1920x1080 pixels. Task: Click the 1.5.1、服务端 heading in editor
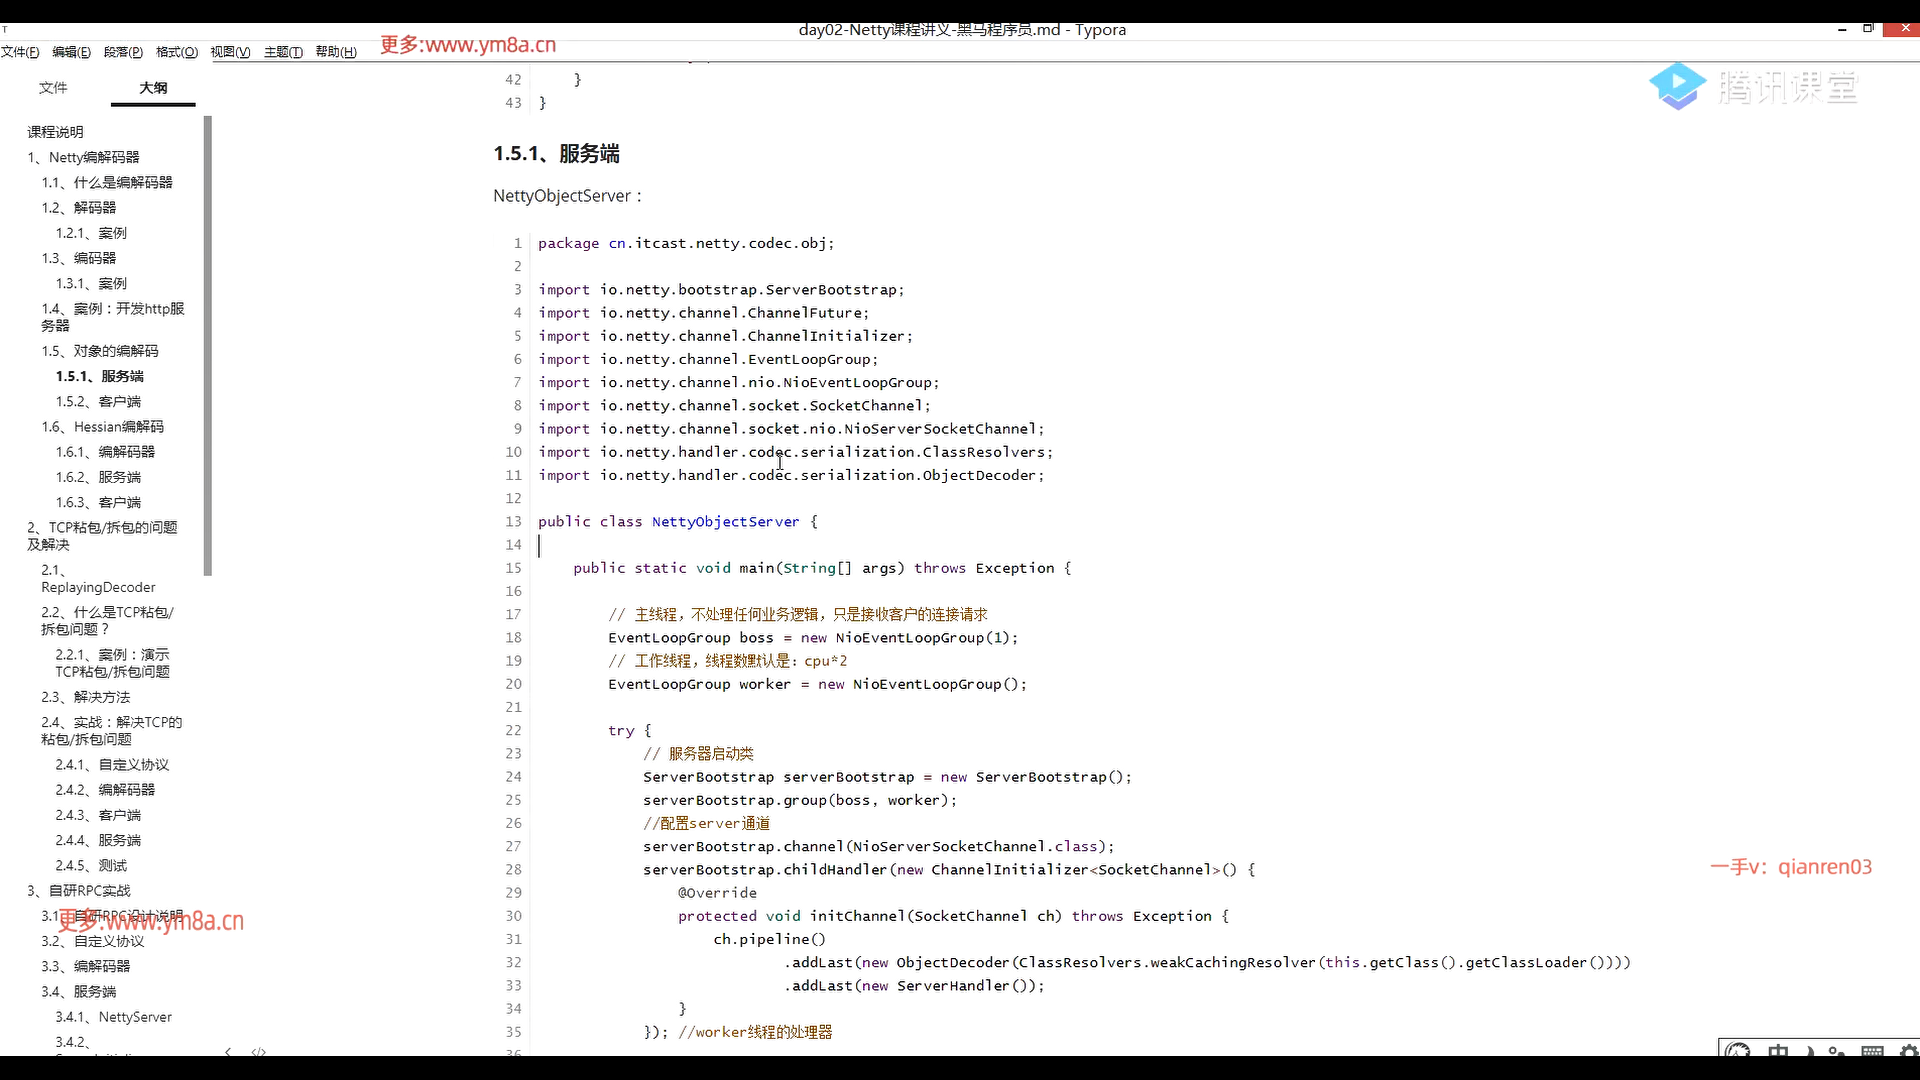(556, 153)
